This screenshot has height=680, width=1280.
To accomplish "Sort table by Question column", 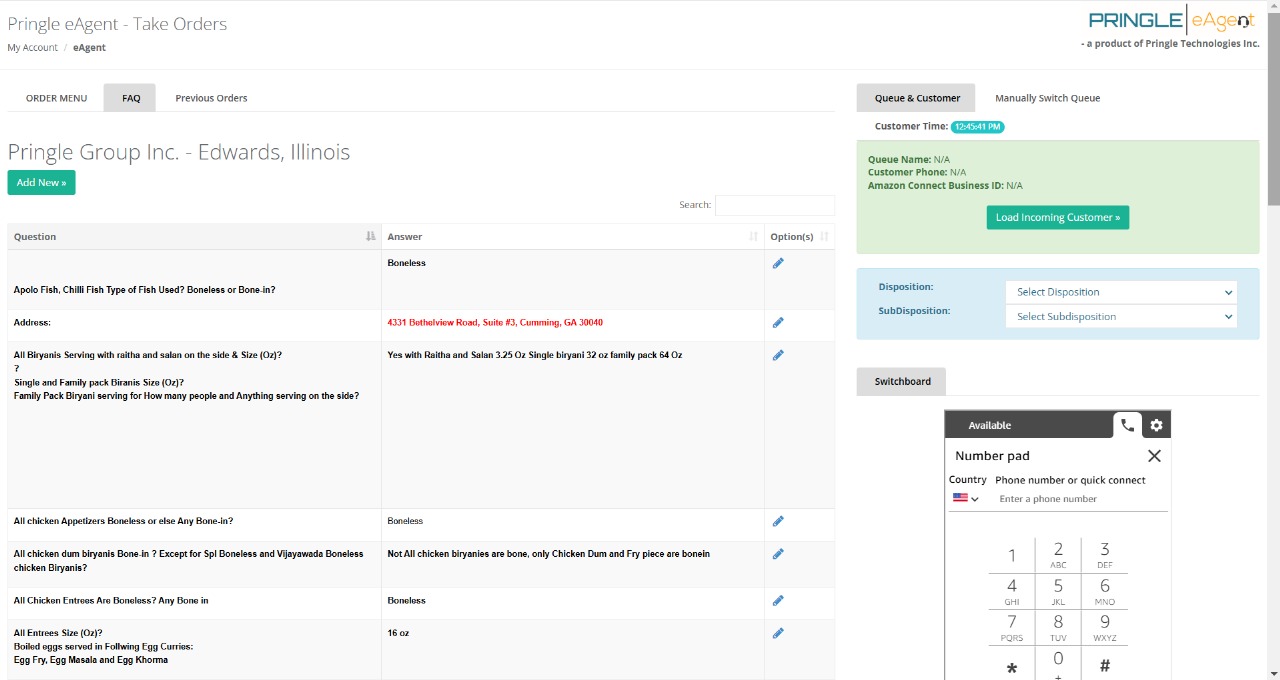I will tap(194, 237).
